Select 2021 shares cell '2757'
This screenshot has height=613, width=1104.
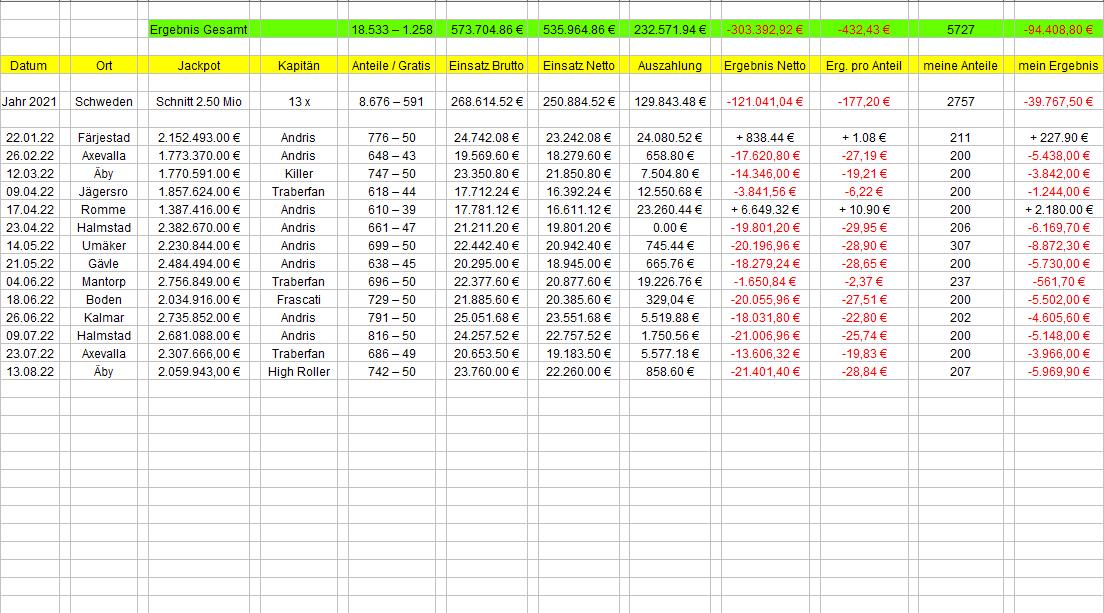[960, 101]
